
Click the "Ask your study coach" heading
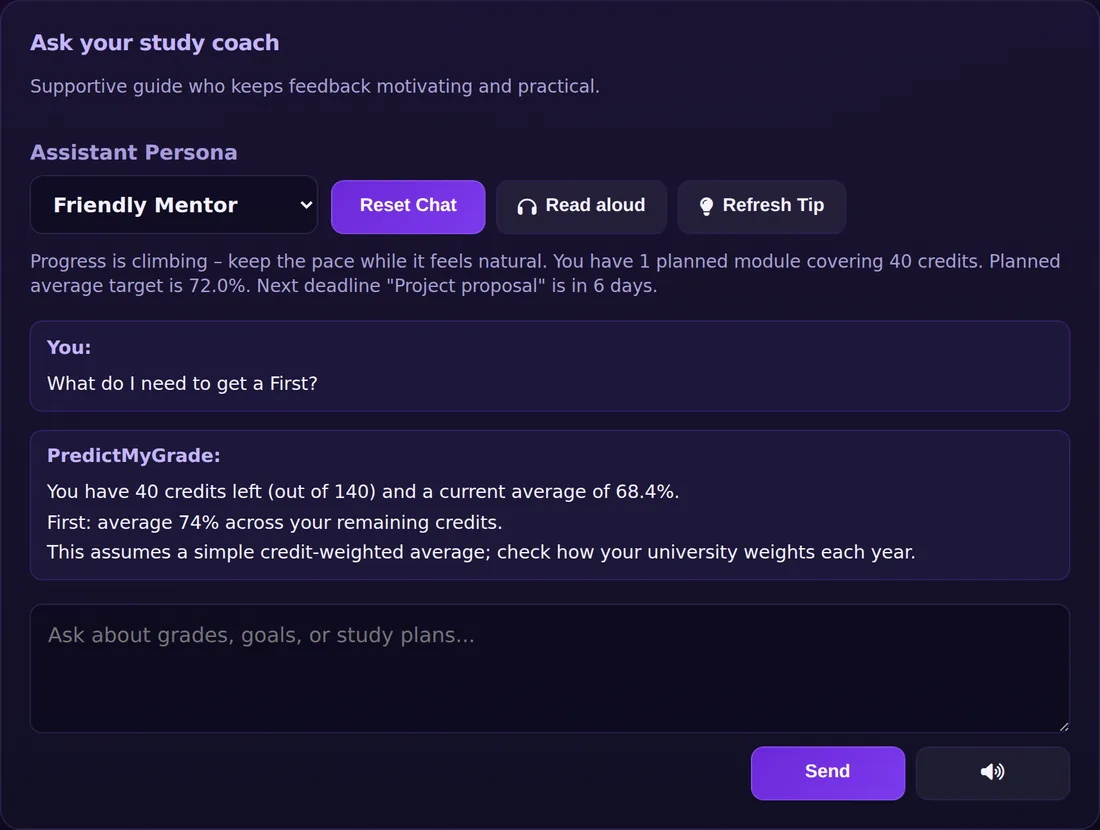pos(154,43)
